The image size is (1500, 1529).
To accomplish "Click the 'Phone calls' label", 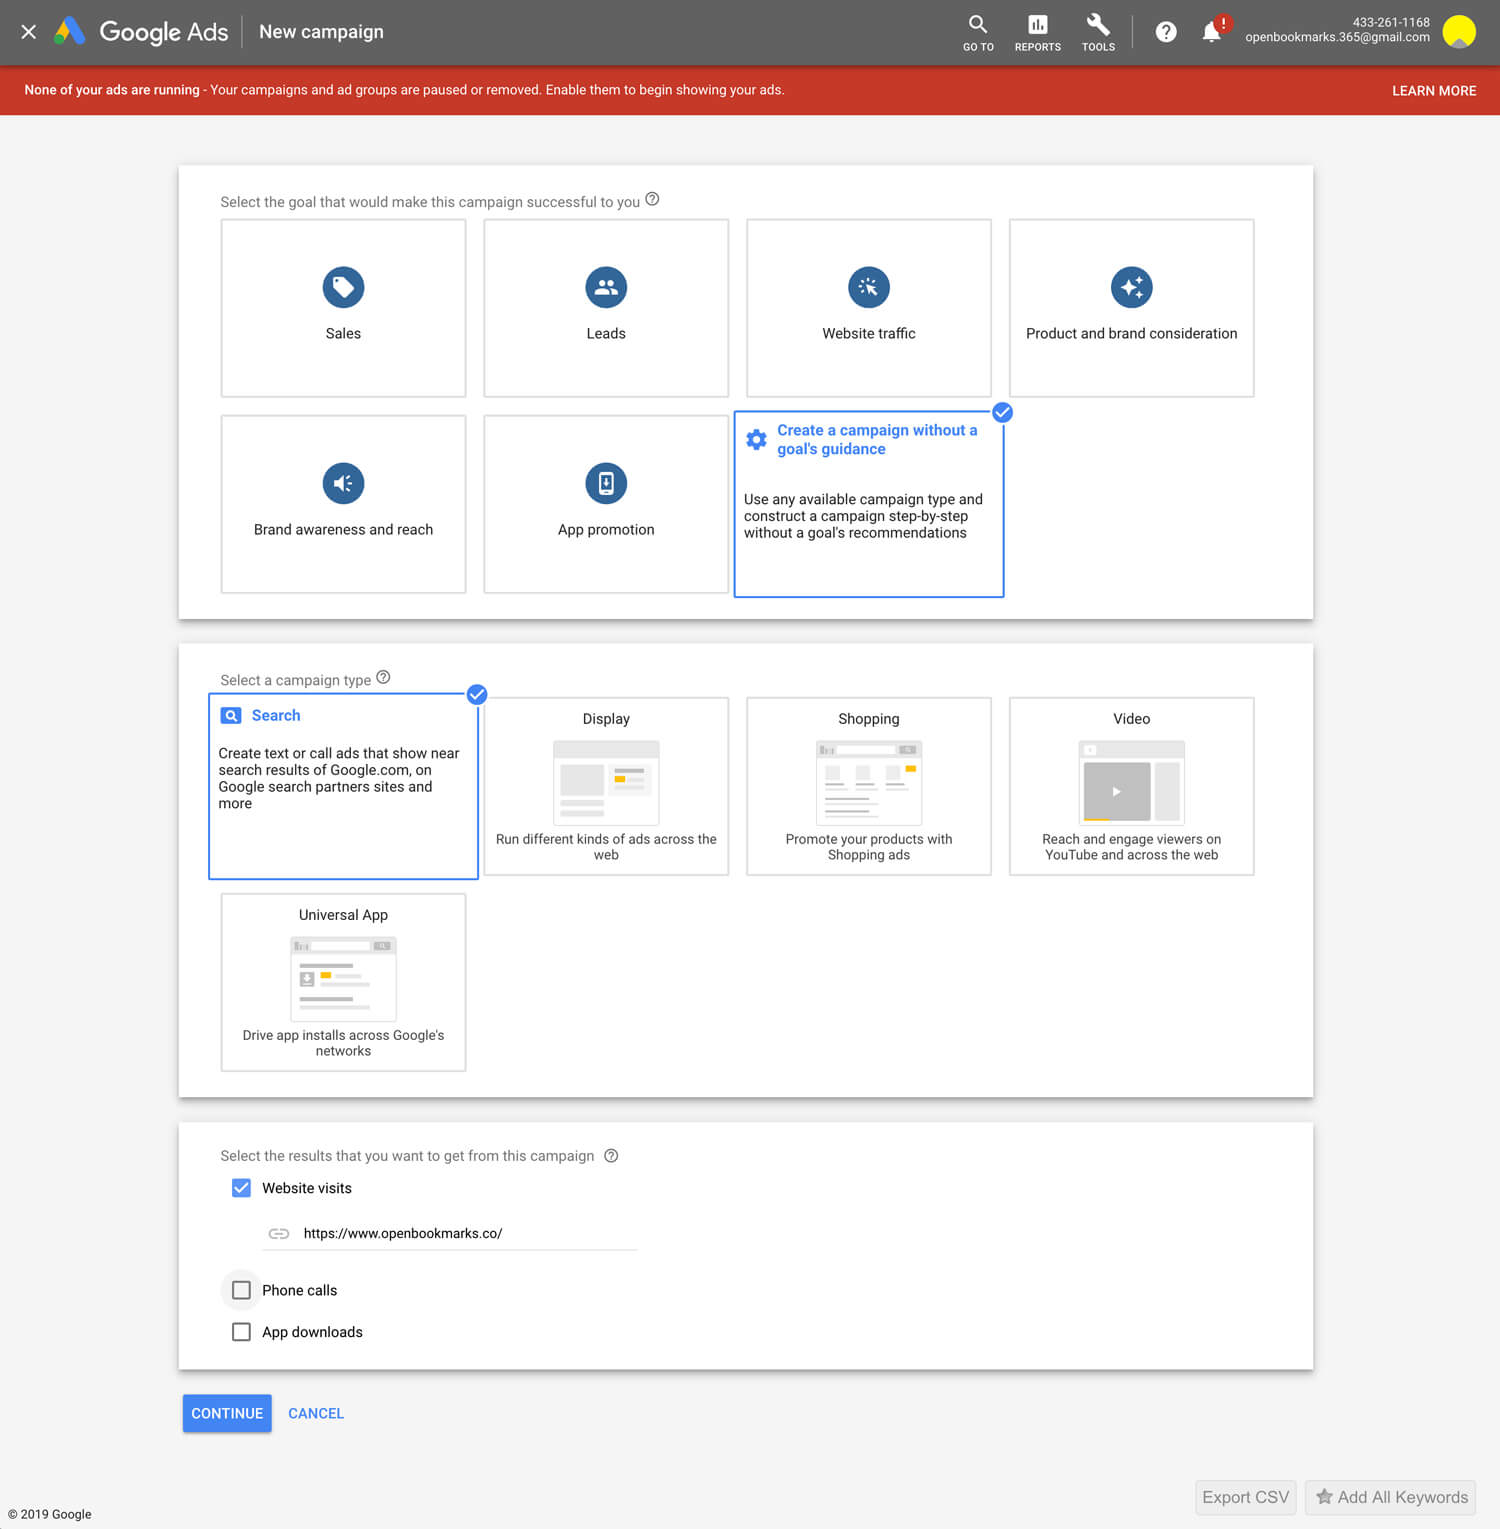I will point(299,1290).
